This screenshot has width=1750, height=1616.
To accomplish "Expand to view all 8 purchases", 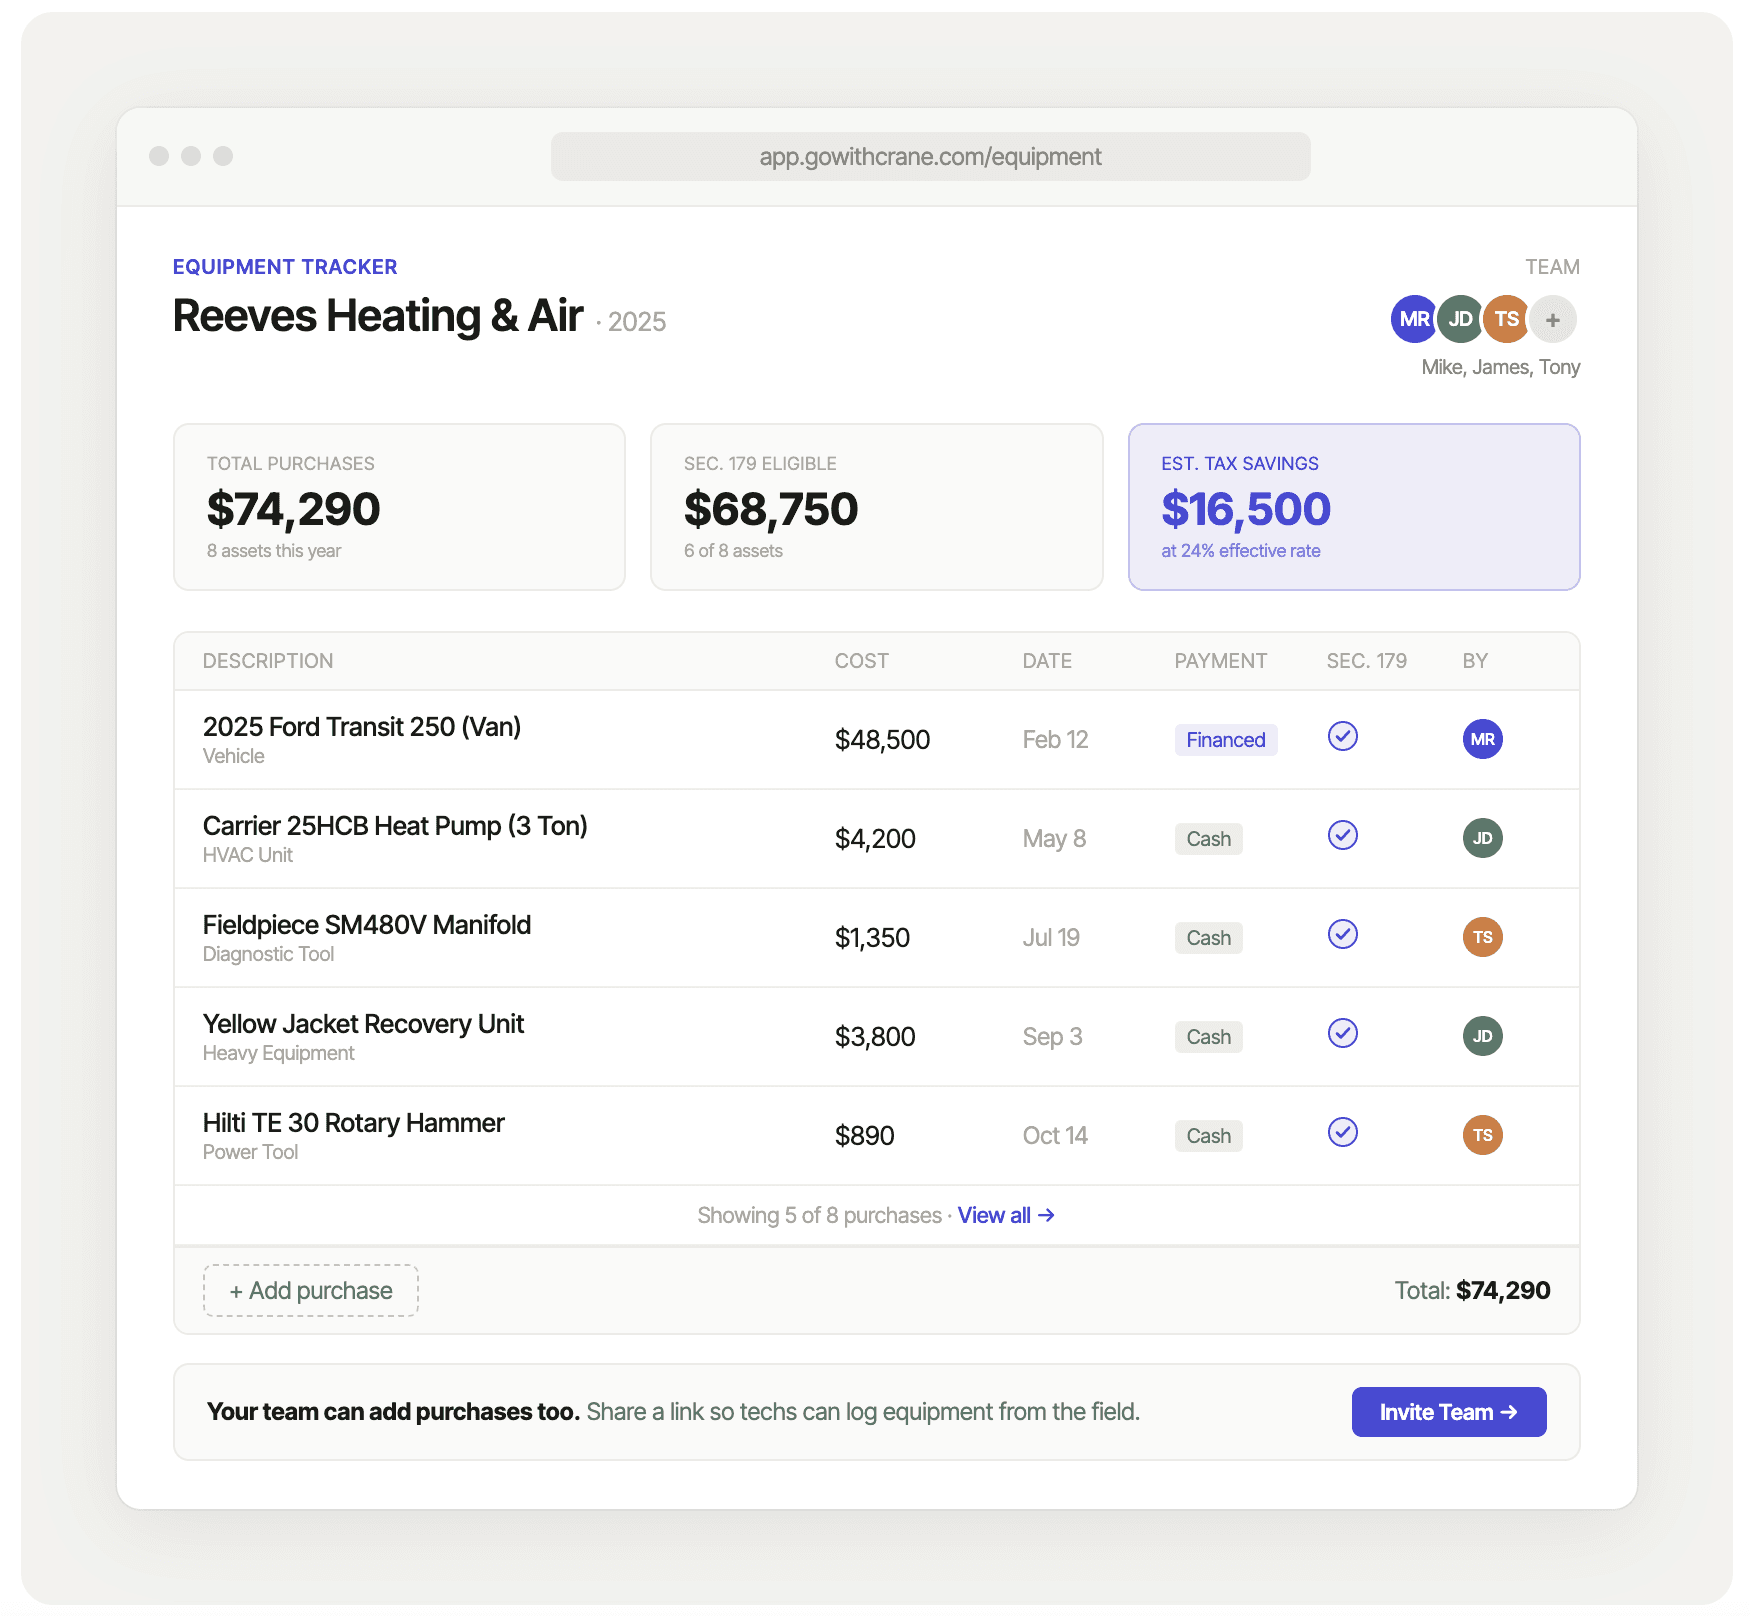I will (1006, 1214).
